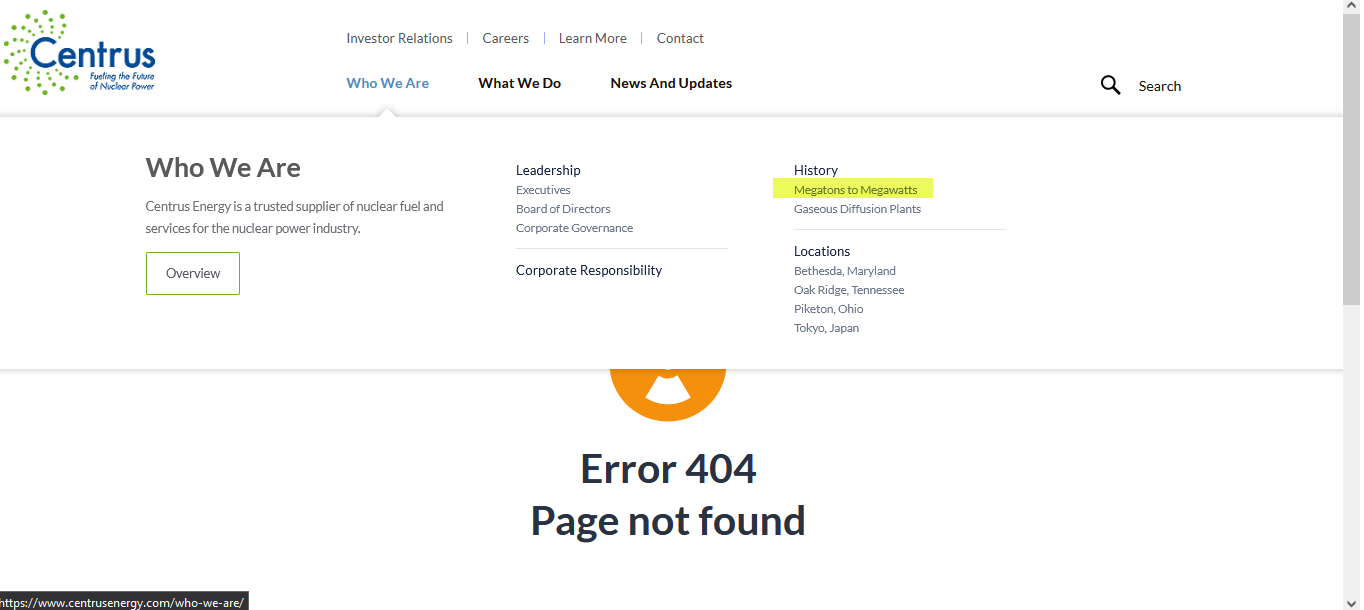Click the scrollbar down arrow

(1352, 601)
